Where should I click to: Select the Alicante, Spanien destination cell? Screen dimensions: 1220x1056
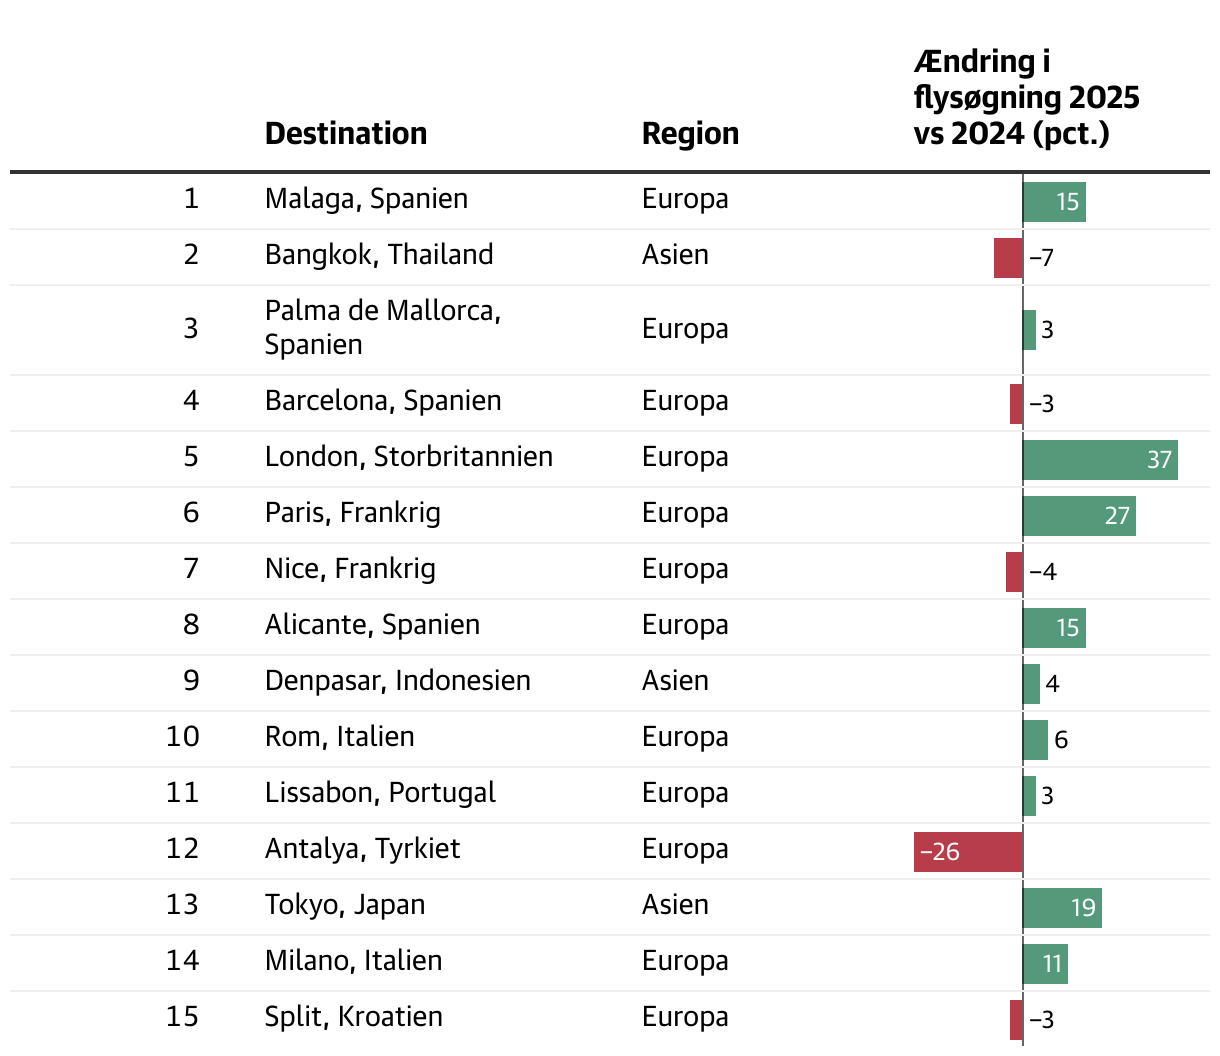(372, 625)
